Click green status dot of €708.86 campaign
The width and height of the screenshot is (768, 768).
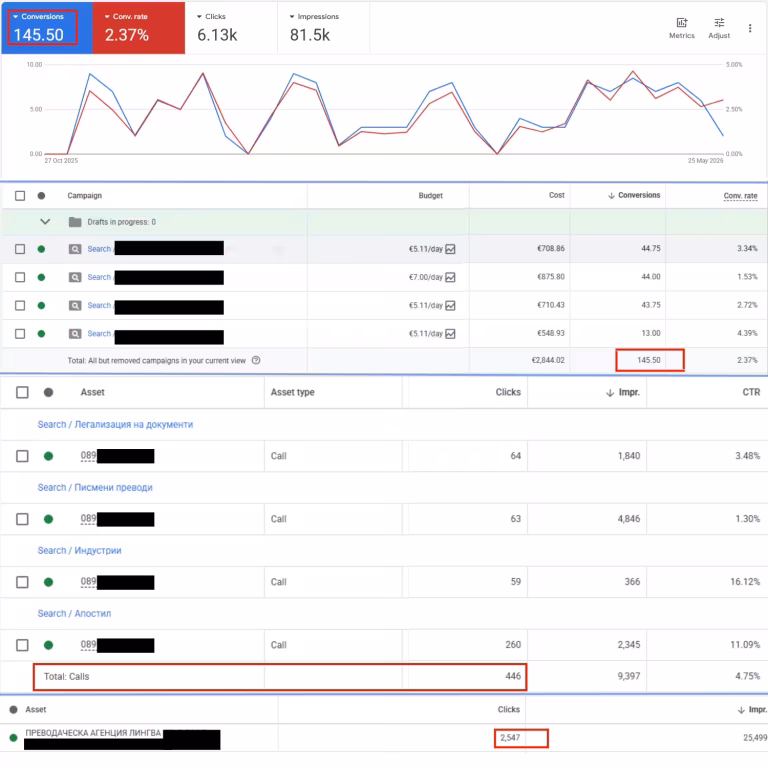click(41, 249)
